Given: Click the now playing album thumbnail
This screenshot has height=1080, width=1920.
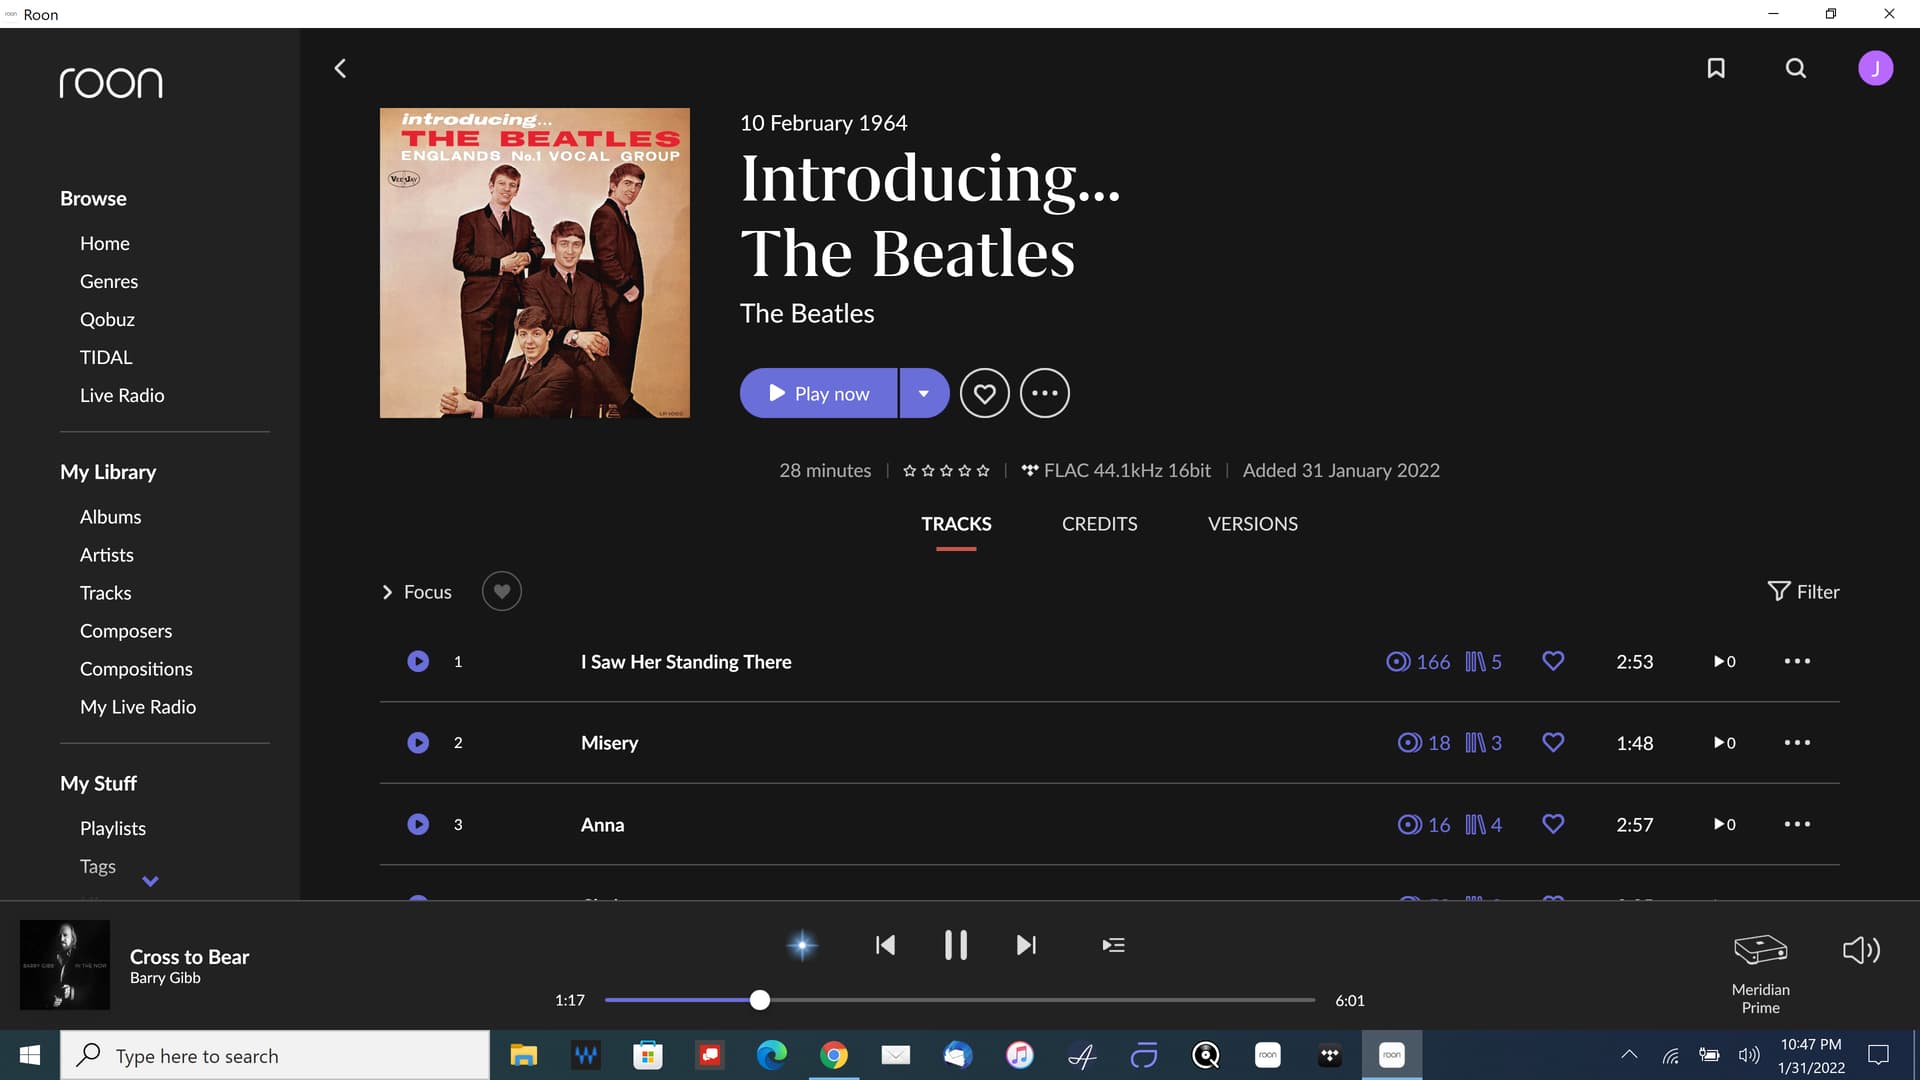Looking at the screenshot, I should (x=65, y=965).
